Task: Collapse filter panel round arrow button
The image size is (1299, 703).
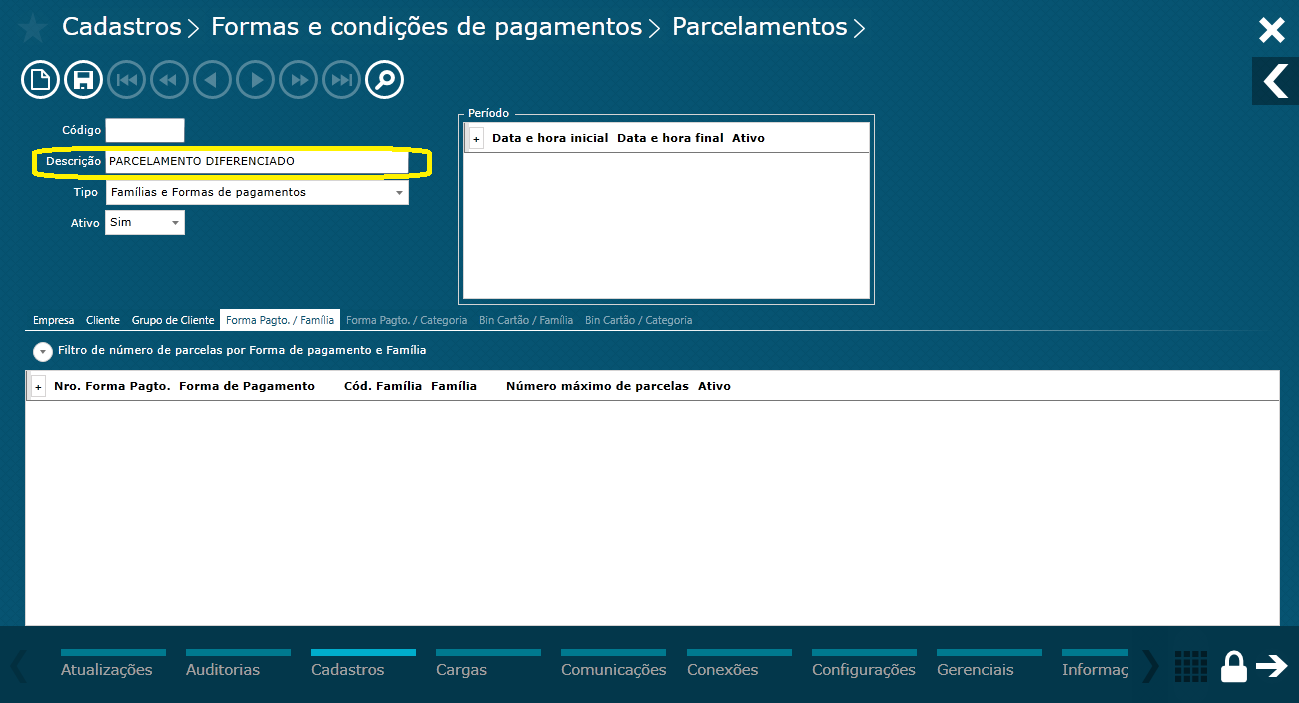Action: pos(43,352)
